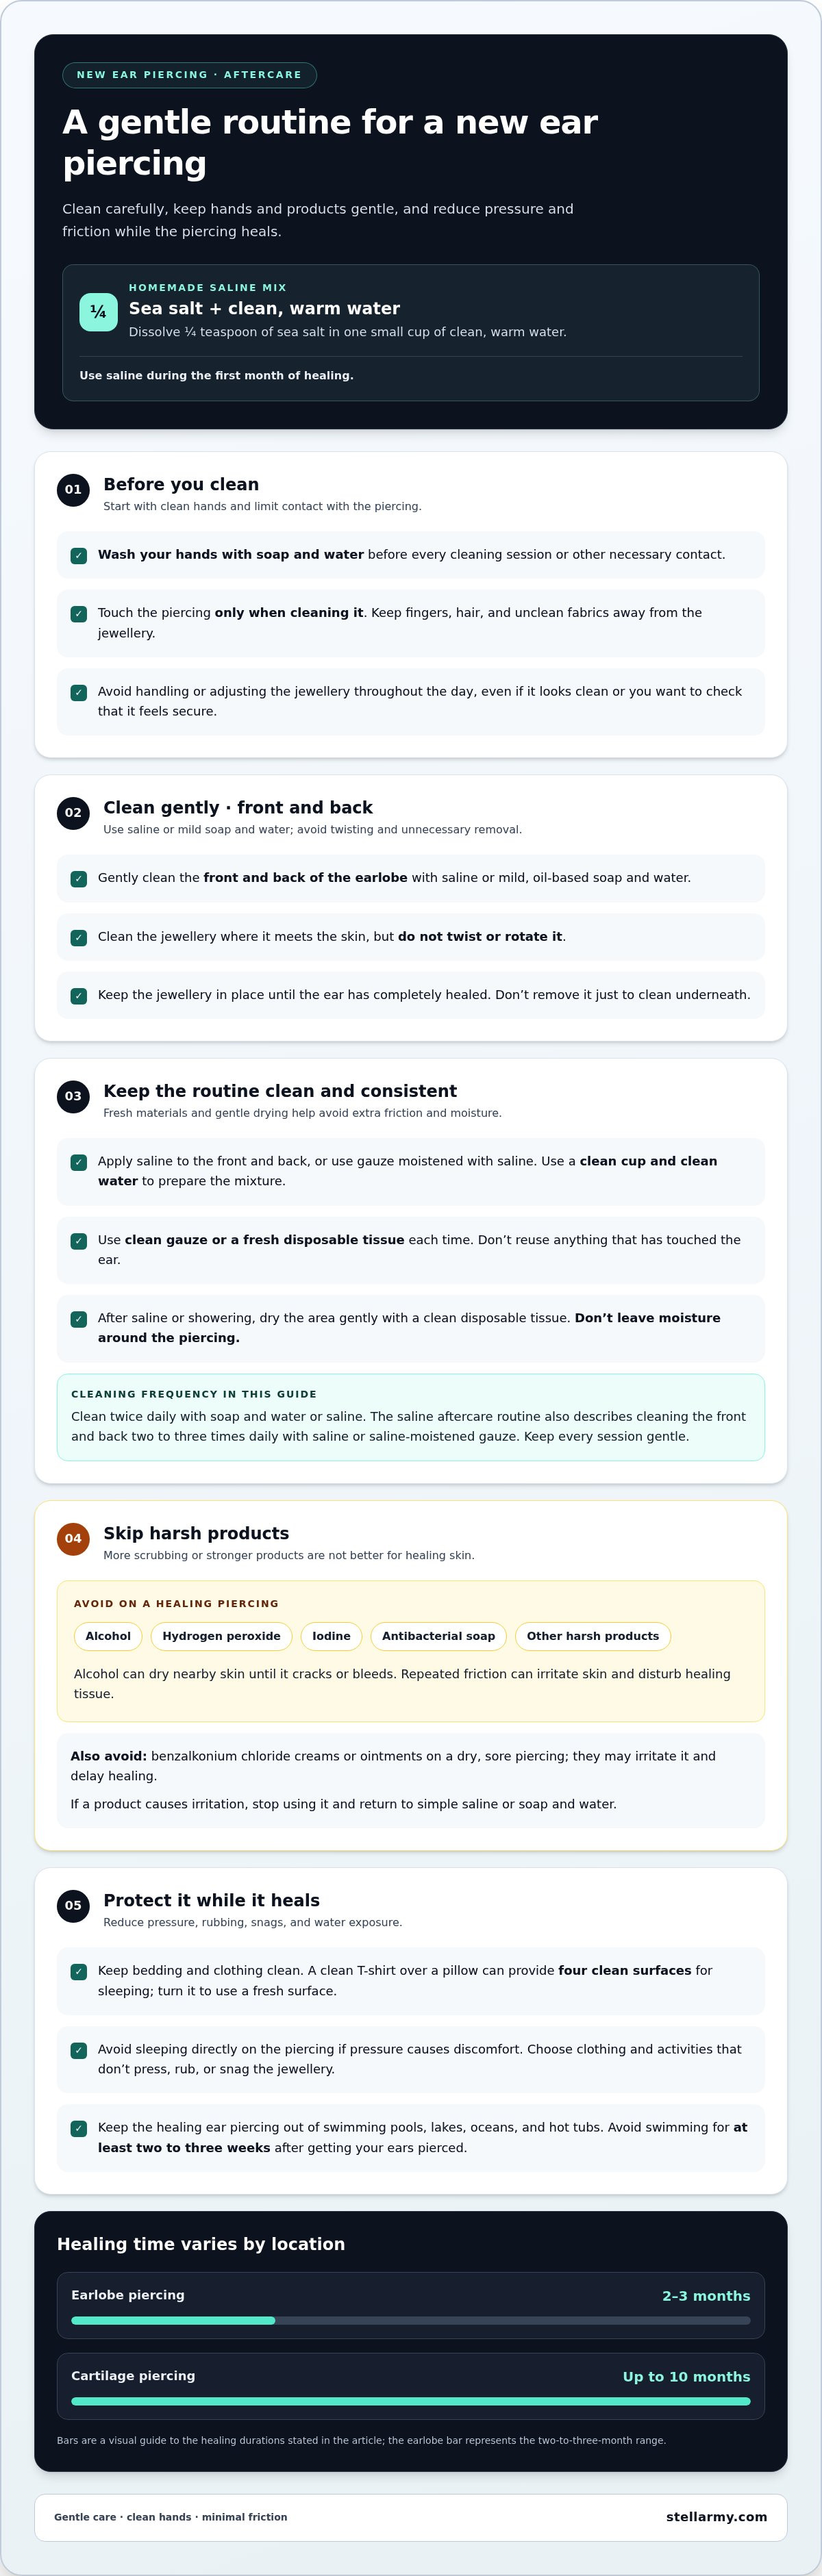Toggle the 'clean gauze or fresh tissue' checkbox
The height and width of the screenshot is (2576, 822).
point(79,1241)
